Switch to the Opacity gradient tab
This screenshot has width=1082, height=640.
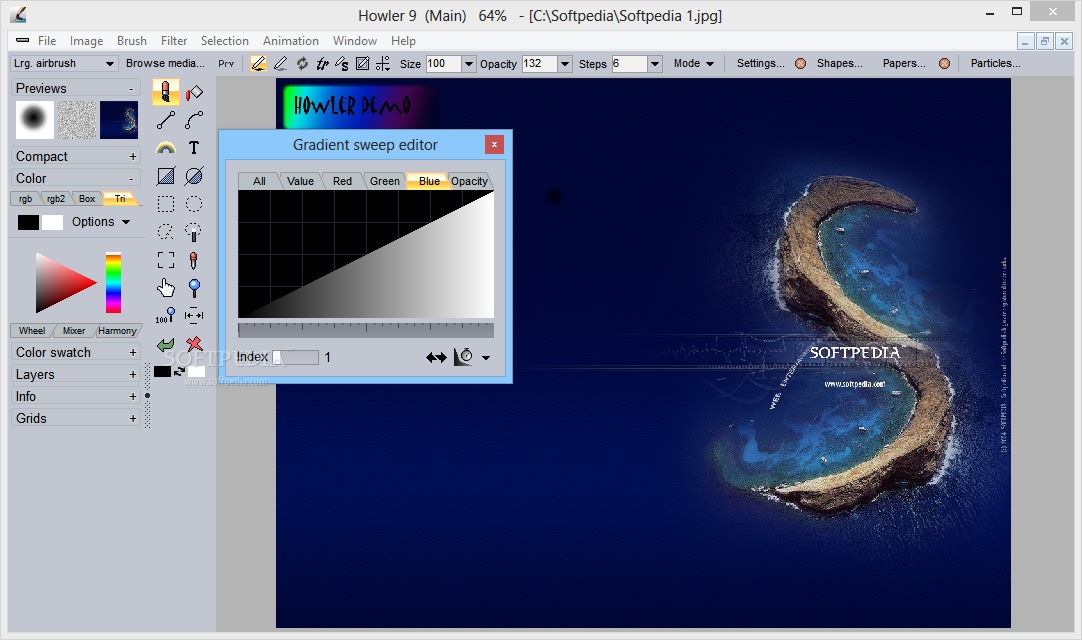click(x=469, y=181)
